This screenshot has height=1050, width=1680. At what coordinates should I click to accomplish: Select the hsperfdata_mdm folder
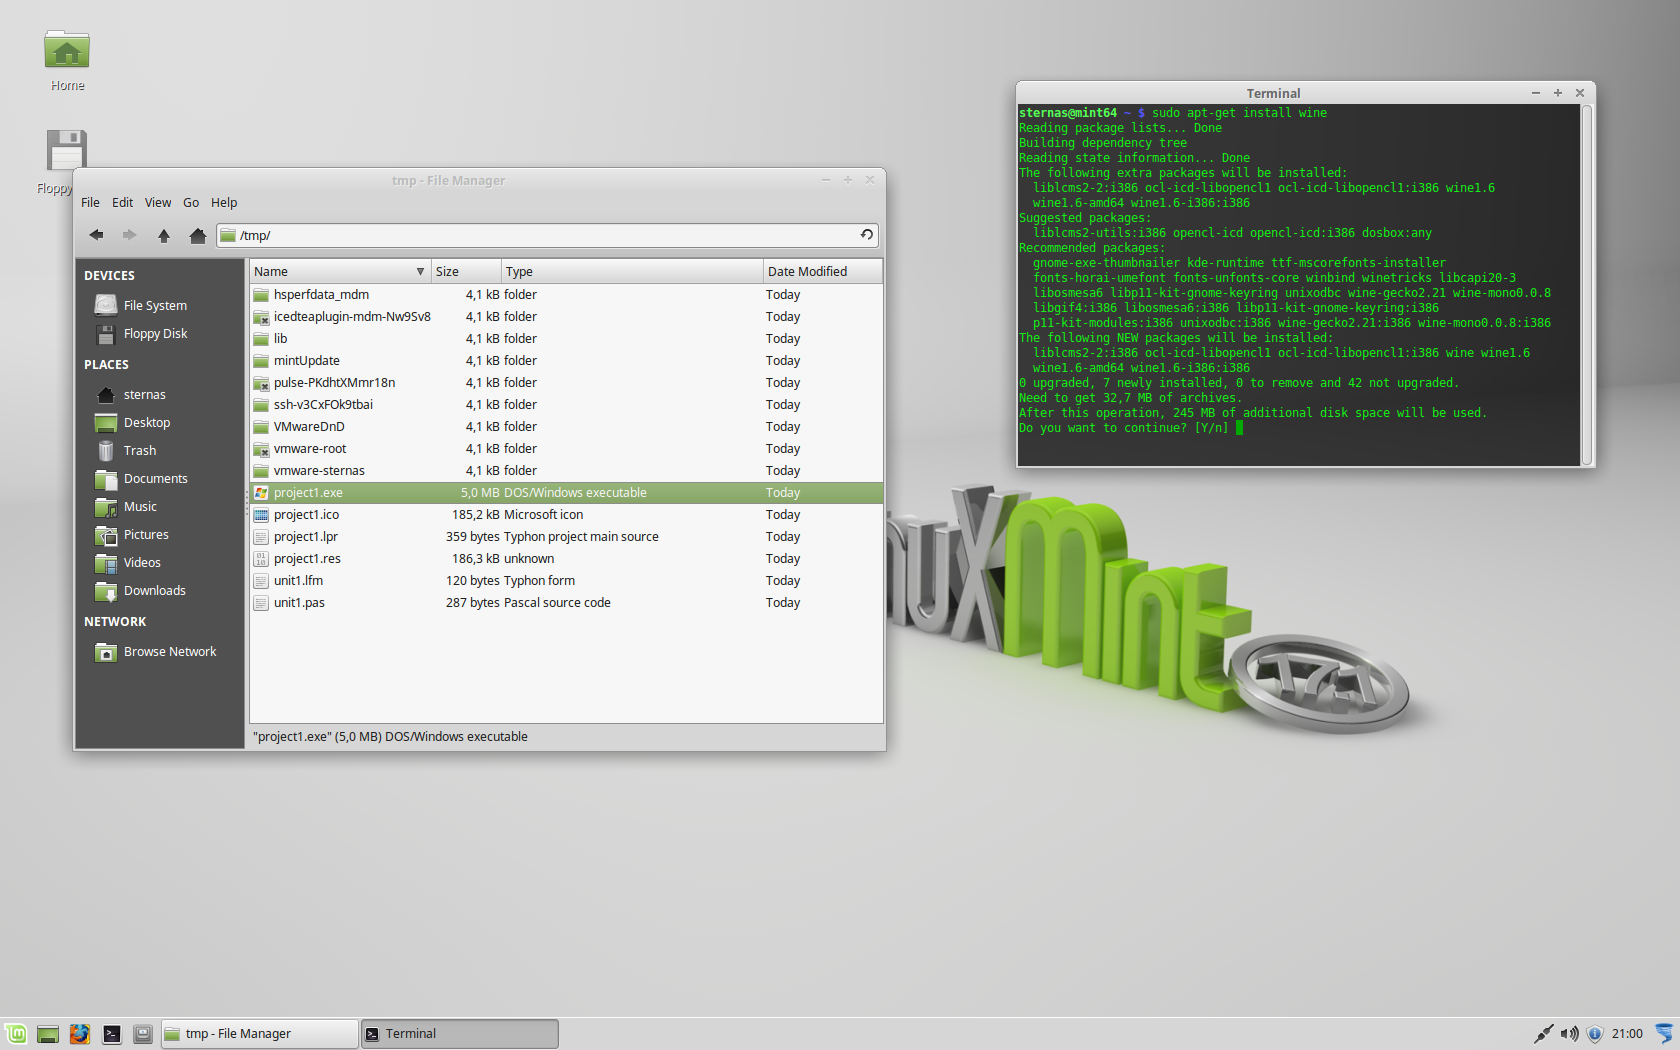[x=566, y=294]
